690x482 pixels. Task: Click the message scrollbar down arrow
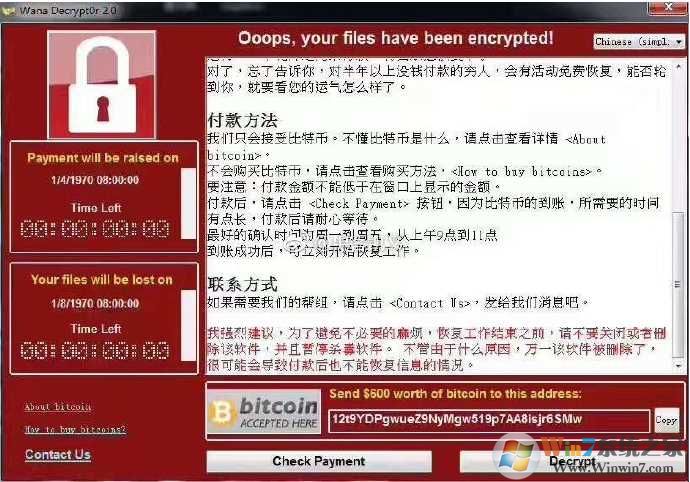678,366
